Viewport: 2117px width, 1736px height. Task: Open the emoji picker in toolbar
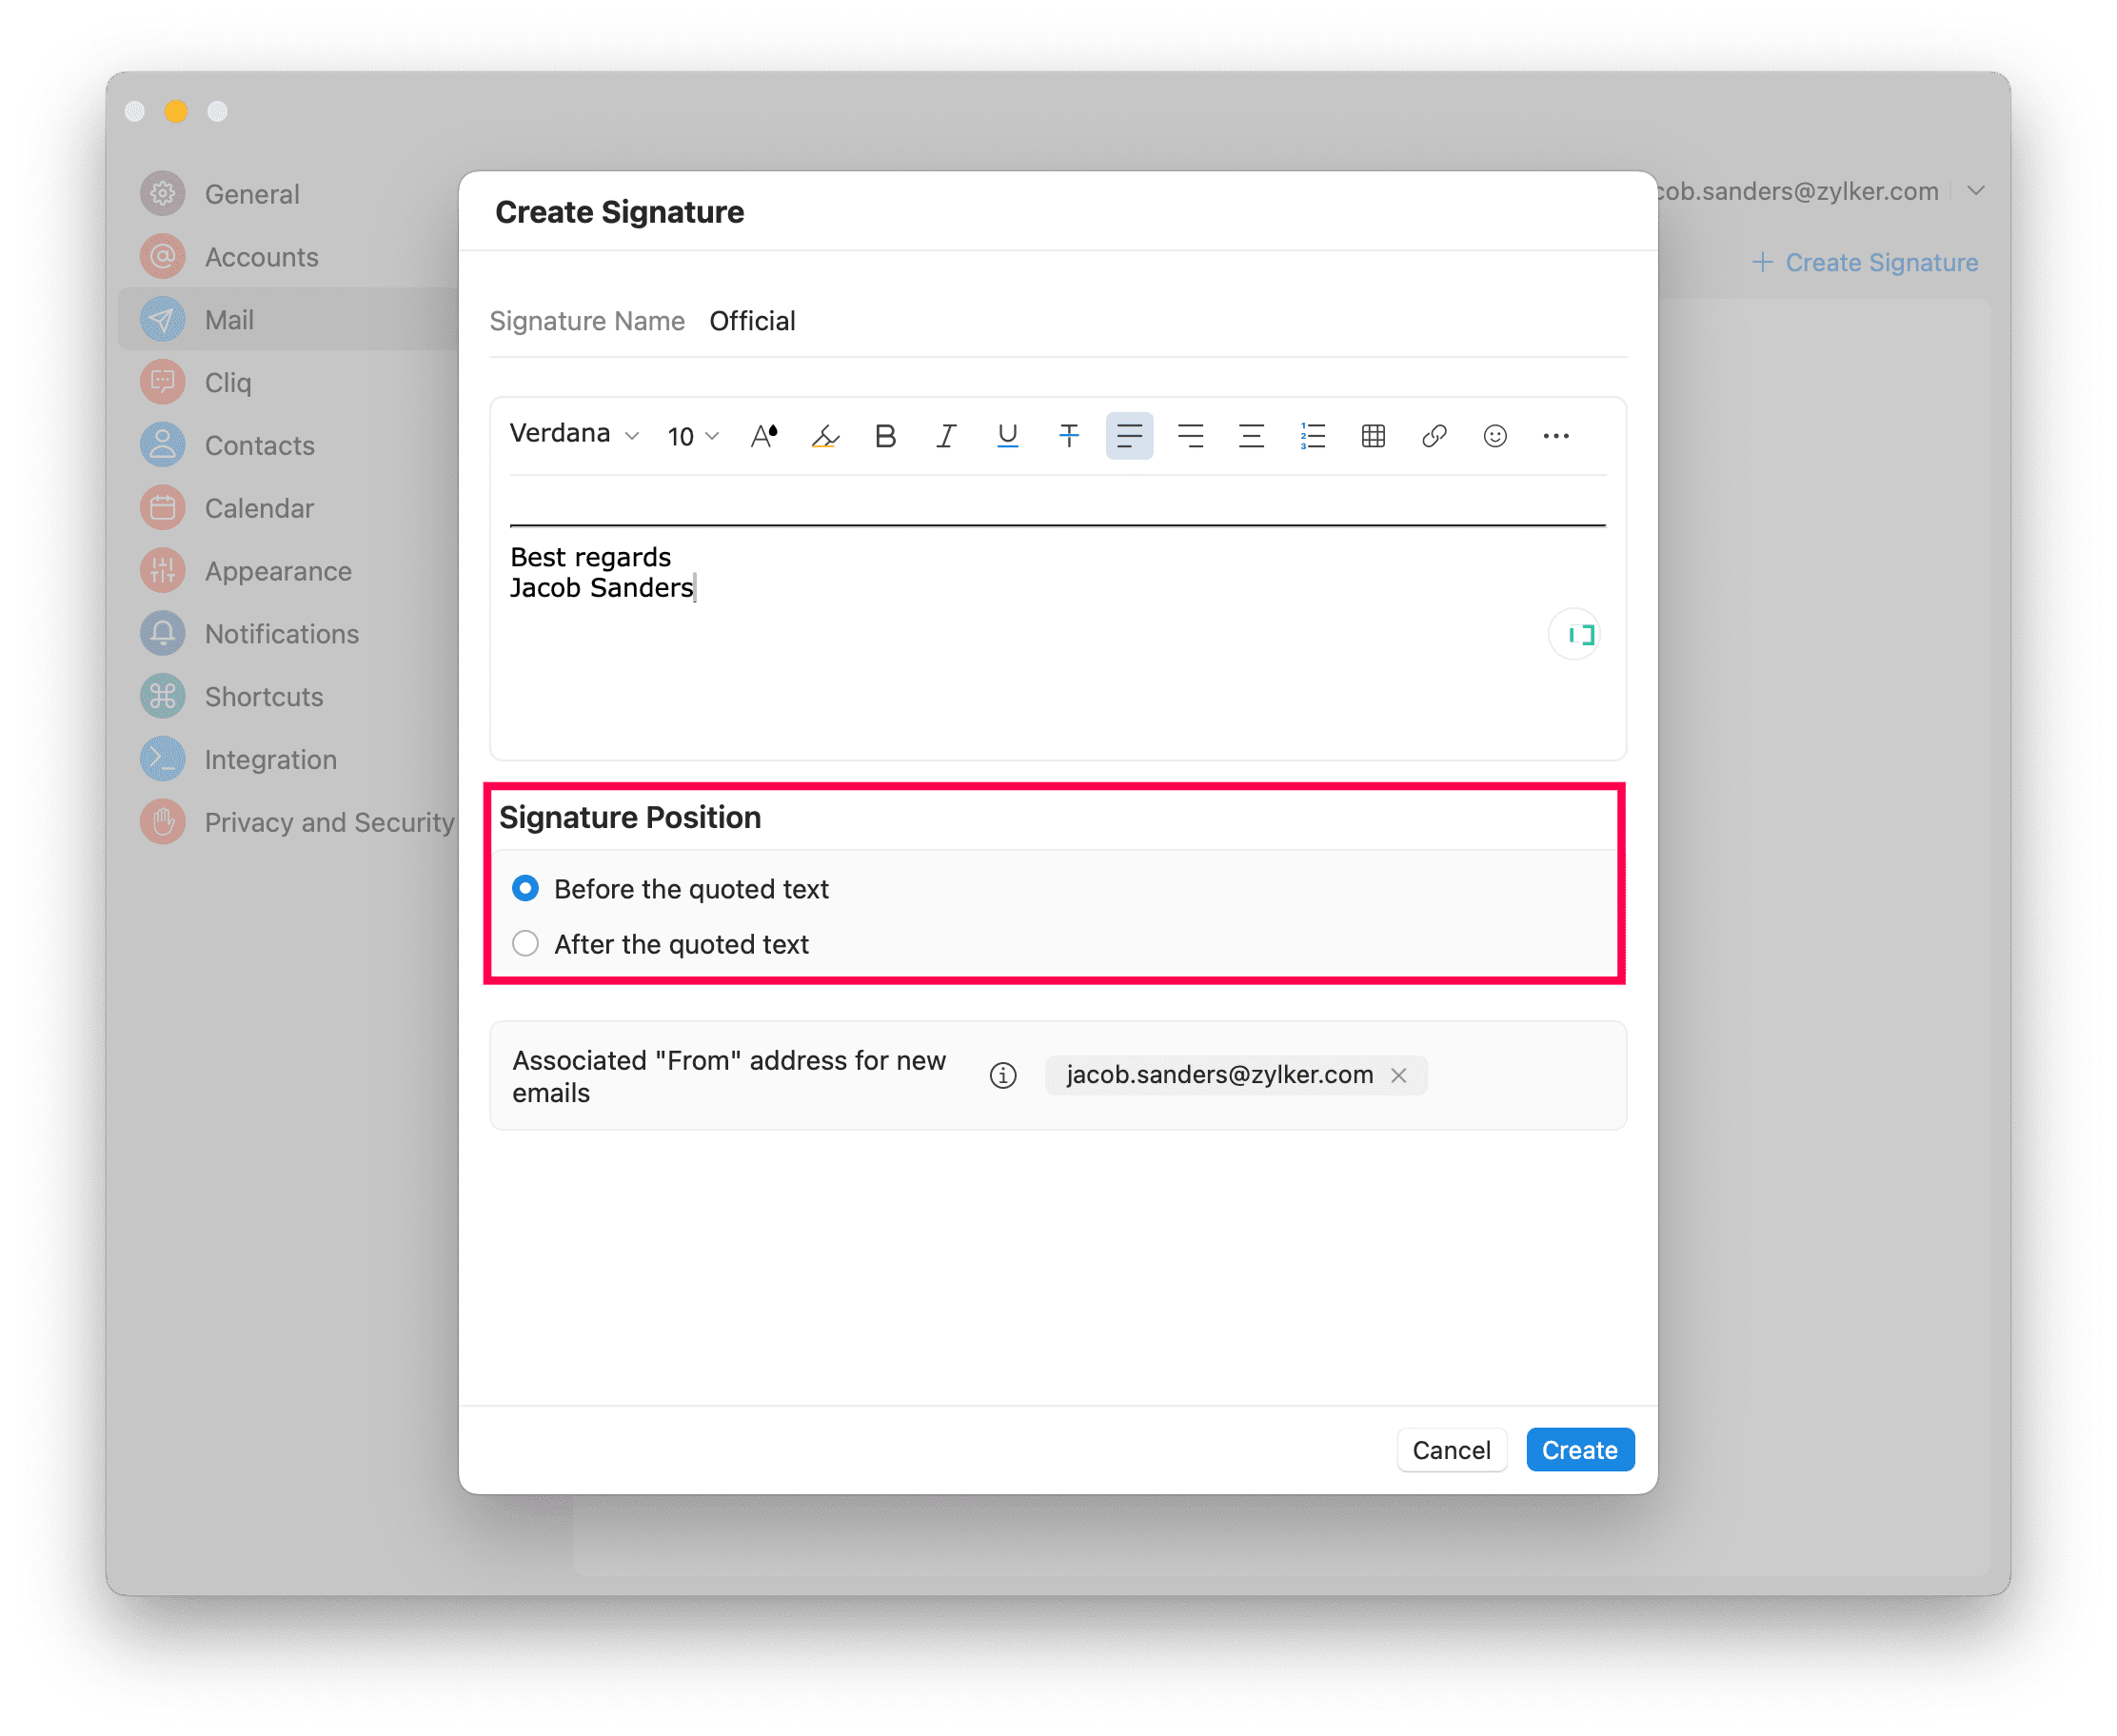point(1495,436)
